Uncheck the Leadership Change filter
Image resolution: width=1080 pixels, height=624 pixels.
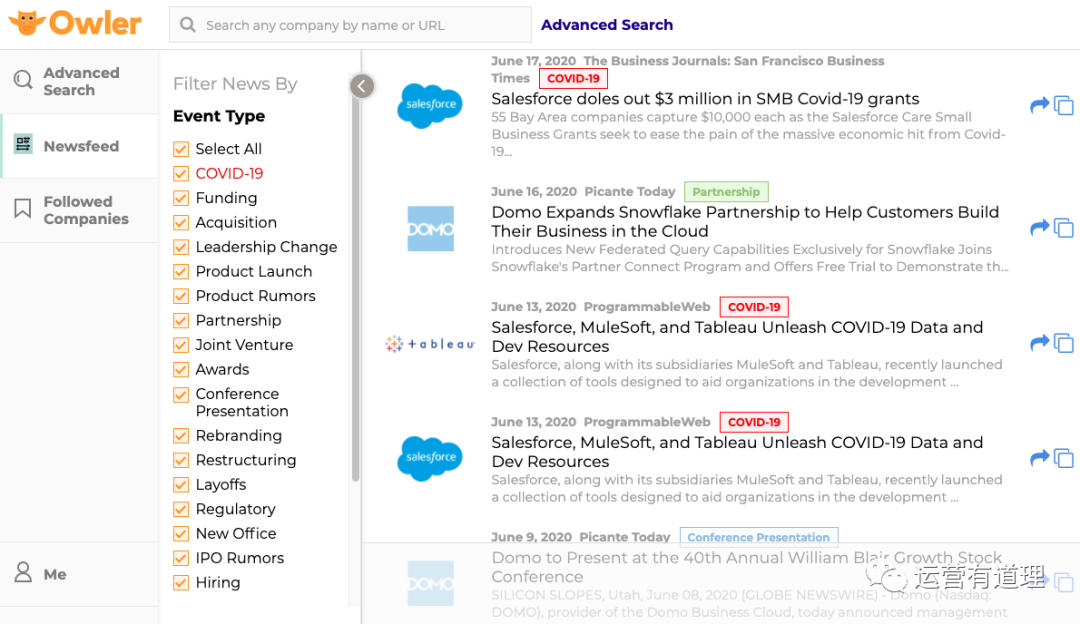coord(181,247)
